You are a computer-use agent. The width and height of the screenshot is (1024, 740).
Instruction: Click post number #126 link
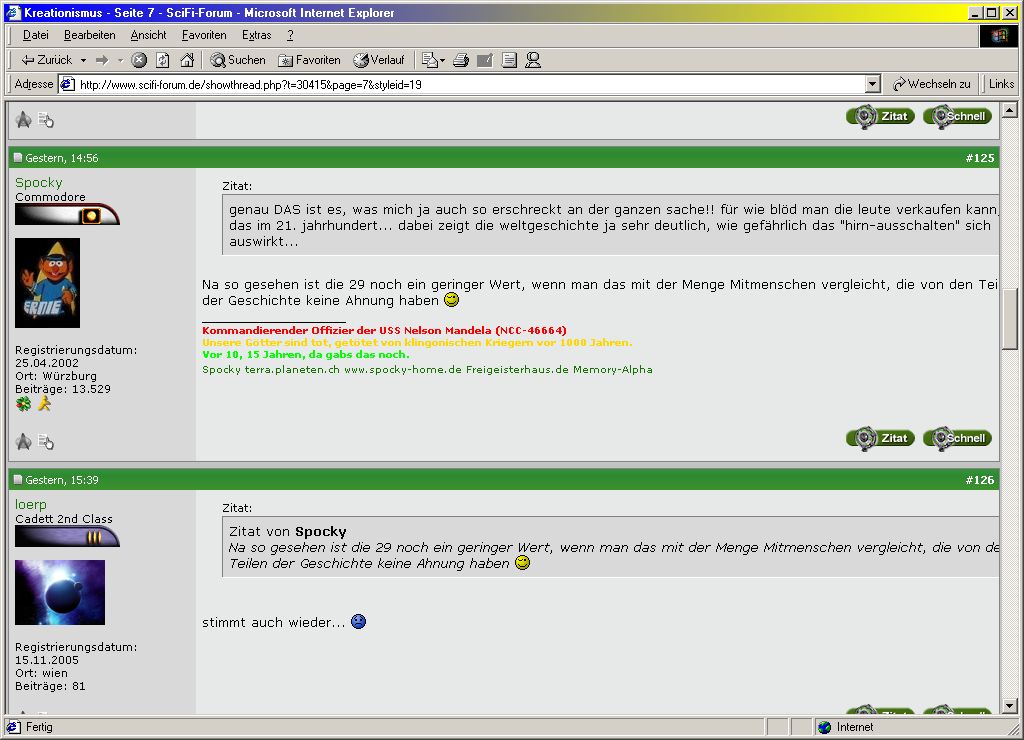coord(979,480)
